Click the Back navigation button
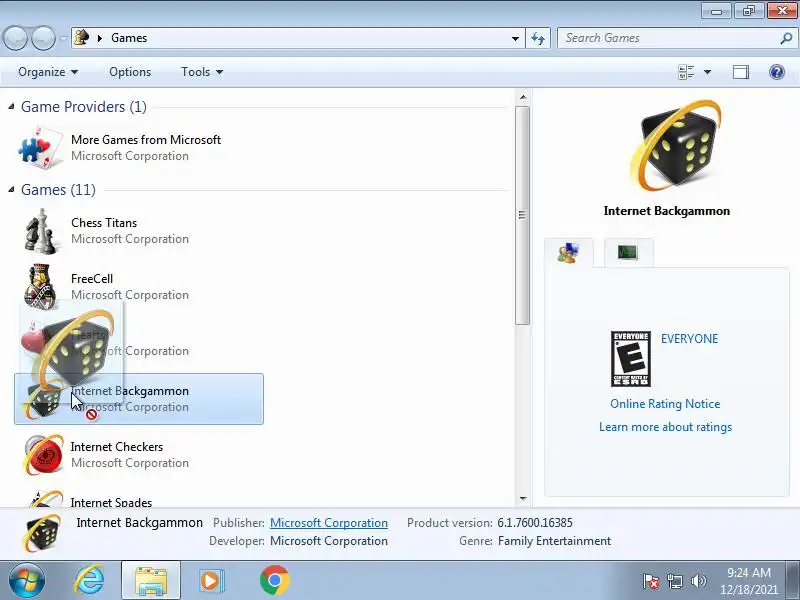 [x=15, y=38]
